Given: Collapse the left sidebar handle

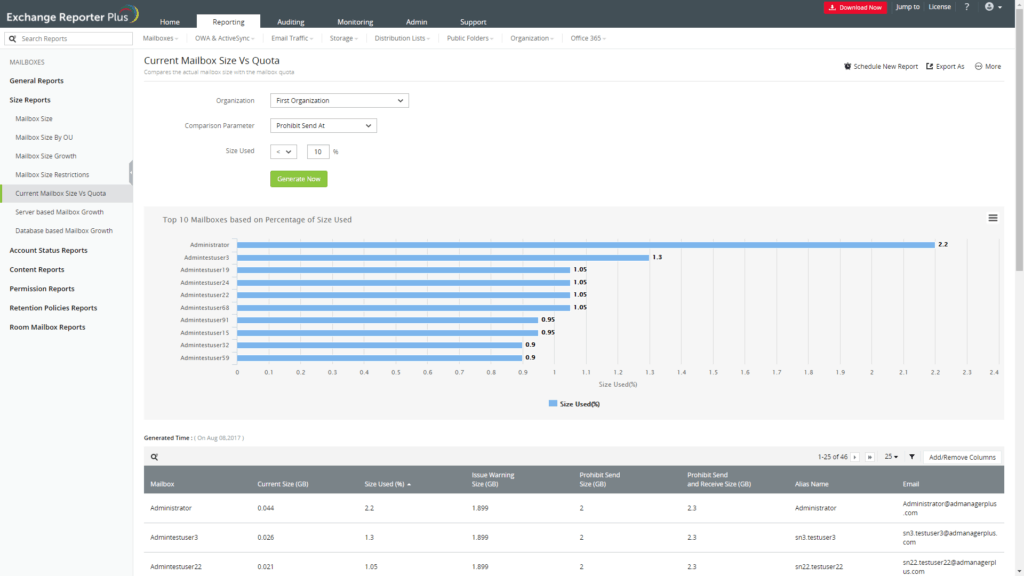Looking at the screenshot, I should [131, 173].
